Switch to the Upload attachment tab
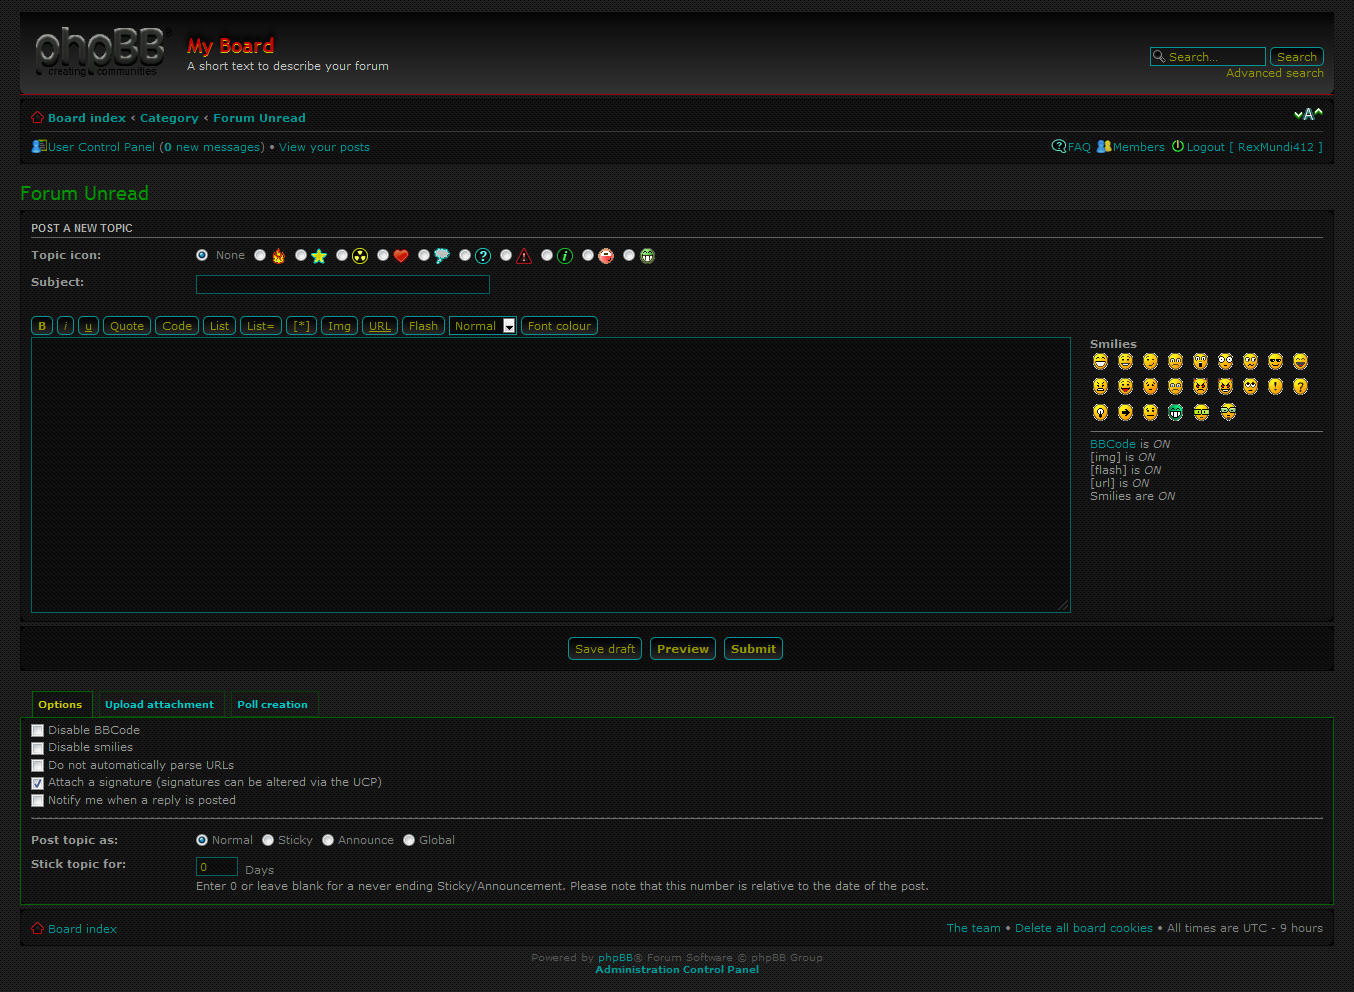The width and height of the screenshot is (1354, 992). (x=159, y=704)
